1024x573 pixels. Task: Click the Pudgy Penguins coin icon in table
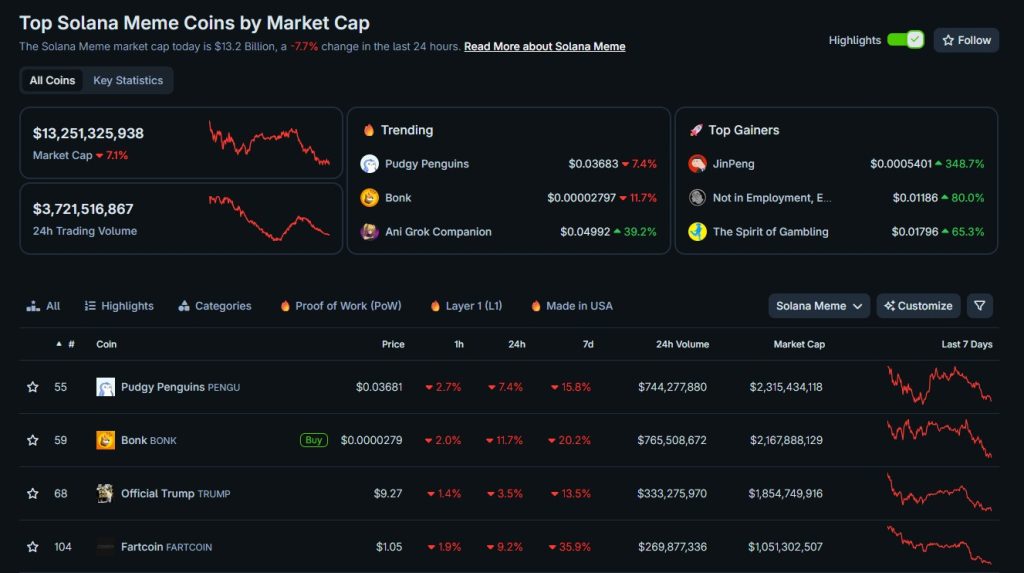(x=105, y=387)
